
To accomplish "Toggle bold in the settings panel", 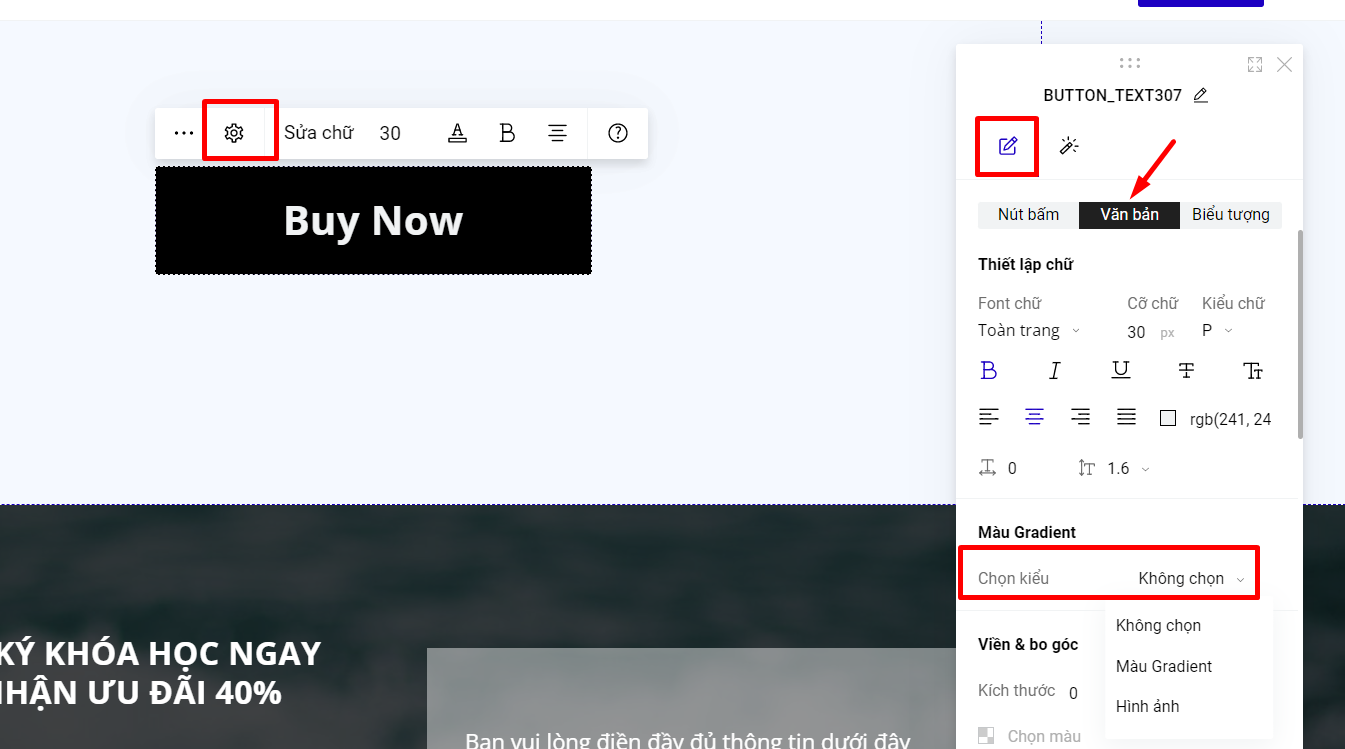I will pos(989,371).
